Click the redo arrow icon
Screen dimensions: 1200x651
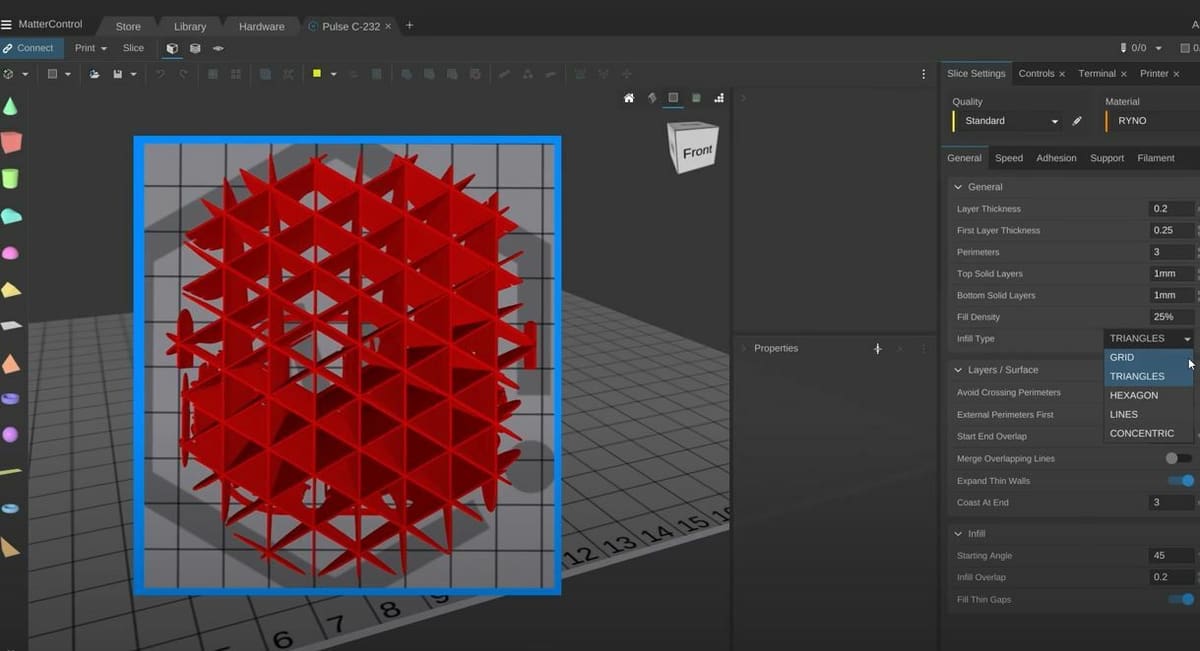tap(183, 74)
